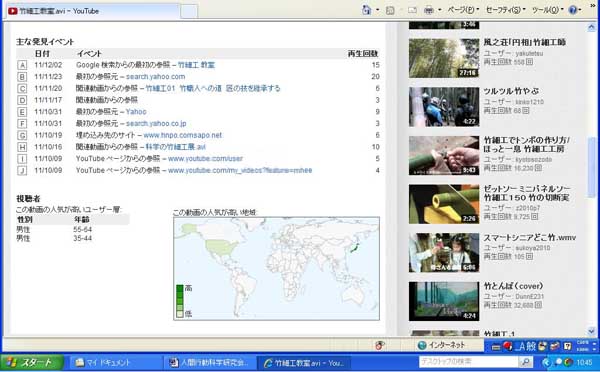Click event marker I icon
The height and width of the screenshot is (372, 600).
pyautogui.click(x=22, y=159)
